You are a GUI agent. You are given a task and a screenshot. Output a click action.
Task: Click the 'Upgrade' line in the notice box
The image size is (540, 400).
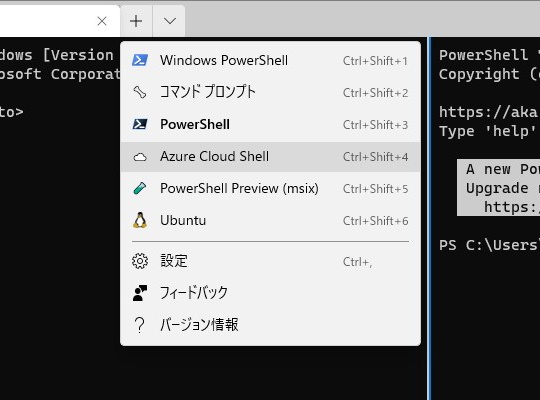pos(503,188)
